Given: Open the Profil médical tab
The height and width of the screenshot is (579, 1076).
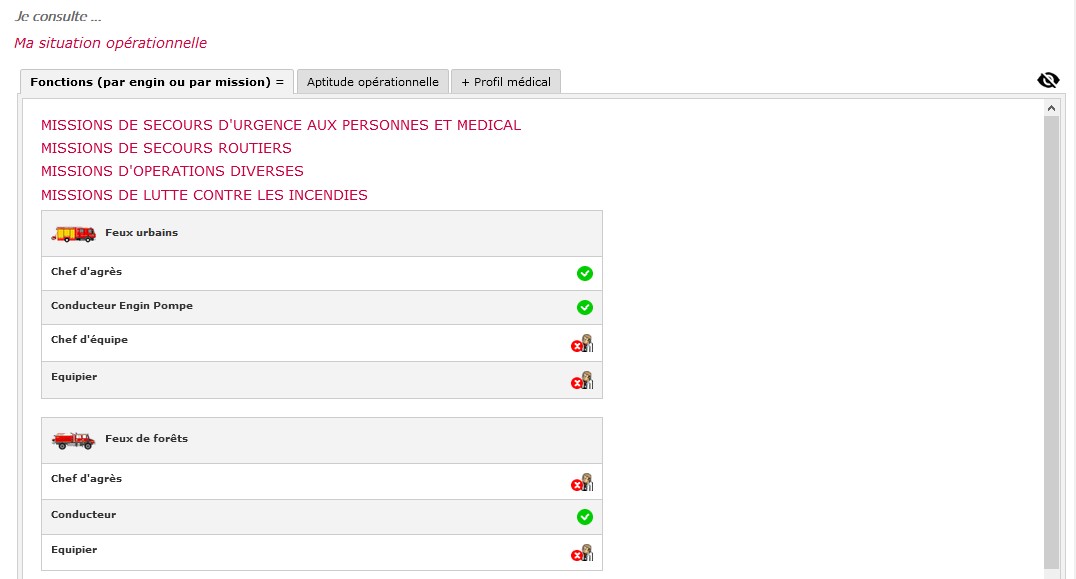Looking at the screenshot, I should tap(506, 82).
